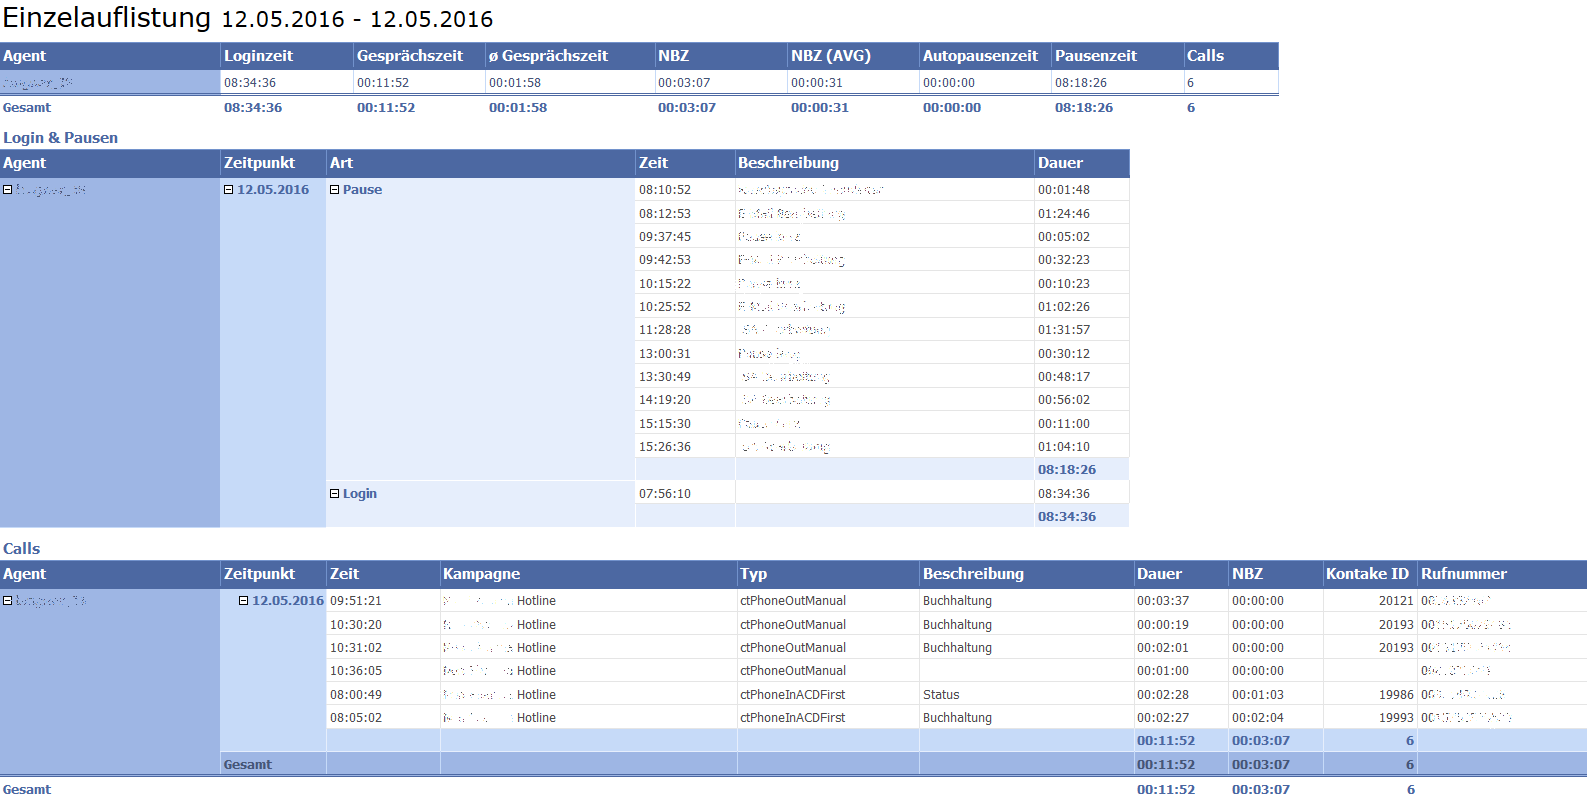Click the call entry at 08:00:49
Viewport: 1587px width, 803px height.
click(x=356, y=695)
